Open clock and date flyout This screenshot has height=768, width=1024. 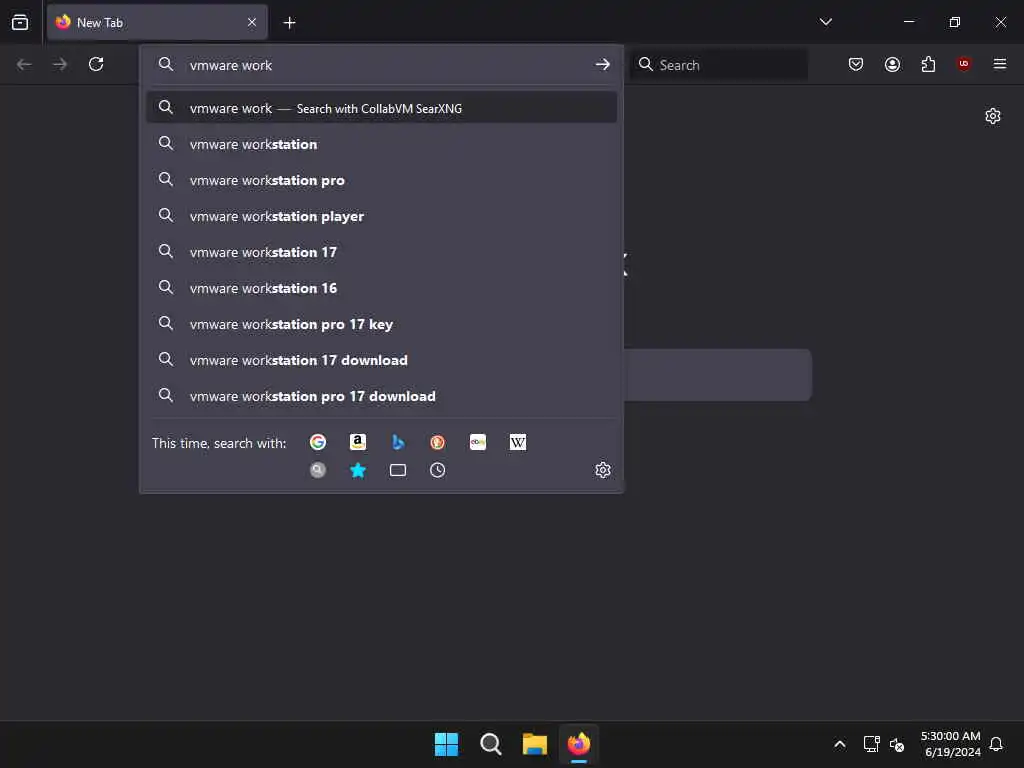tap(950, 744)
